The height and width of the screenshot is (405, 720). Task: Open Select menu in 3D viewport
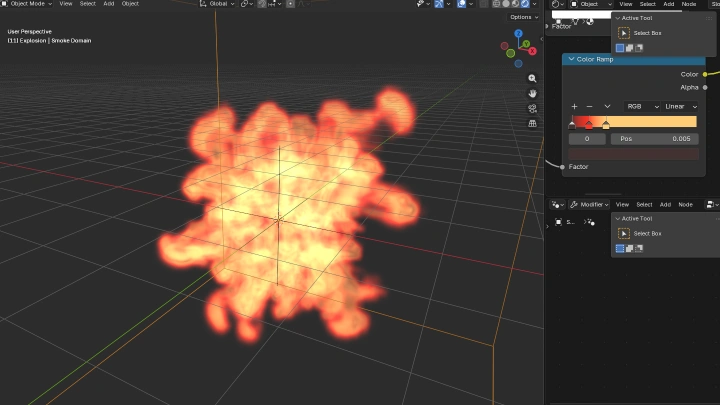tap(87, 4)
